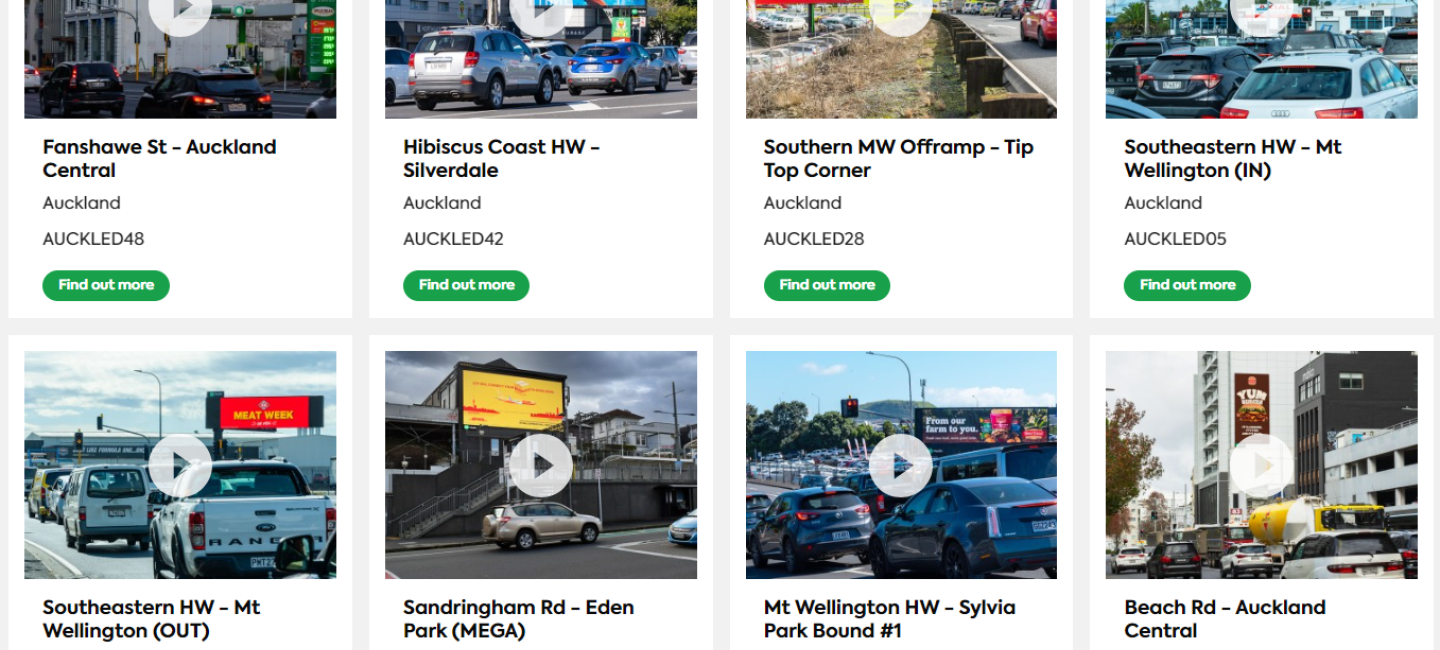
Task: Find out more about AUCKLED28
Action: tap(827, 285)
